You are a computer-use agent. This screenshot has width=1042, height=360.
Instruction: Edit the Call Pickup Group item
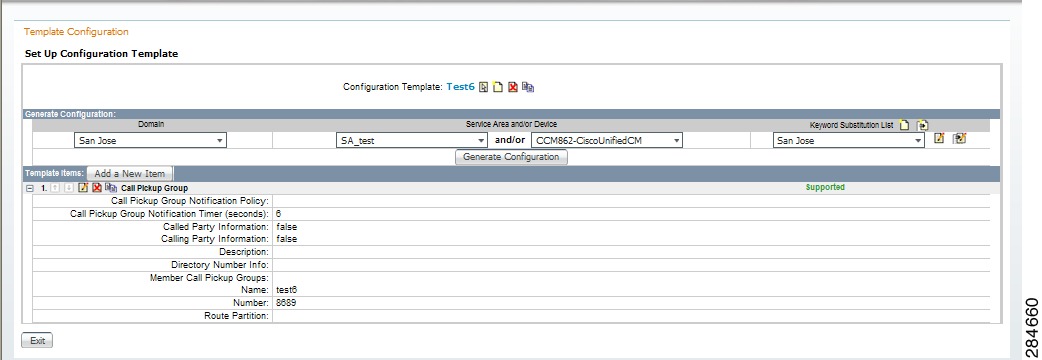pyautogui.click(x=83, y=188)
